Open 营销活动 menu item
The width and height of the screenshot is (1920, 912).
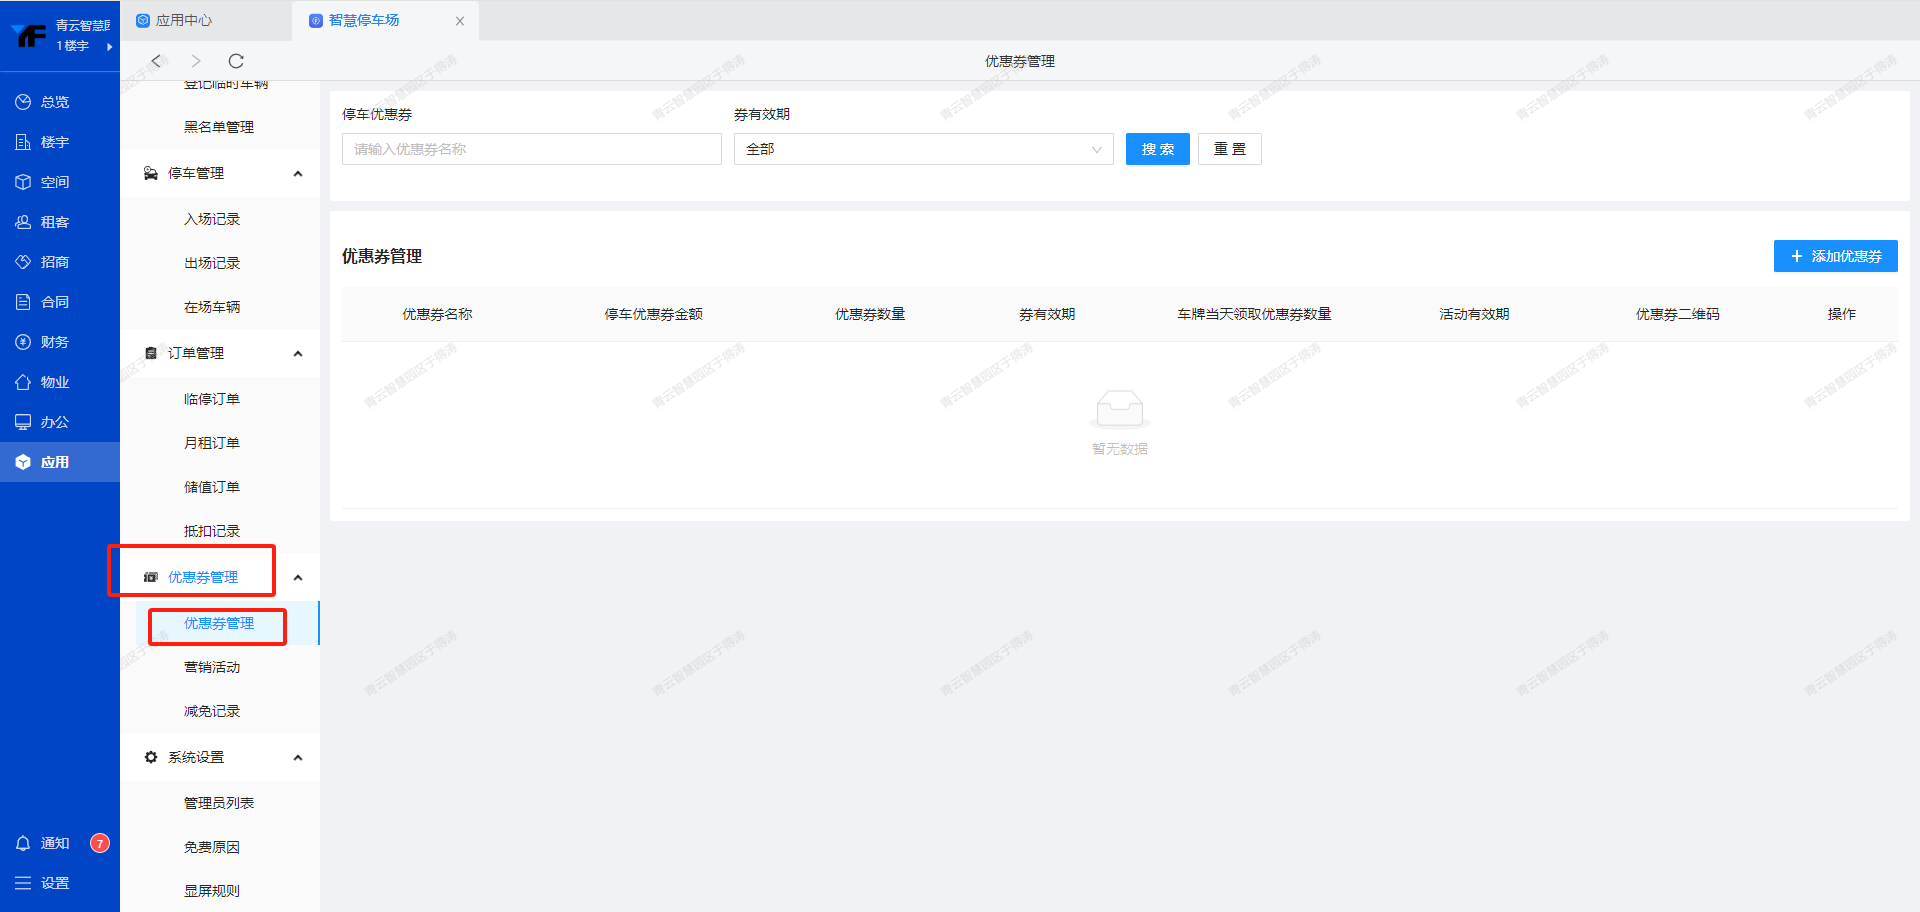click(x=212, y=667)
